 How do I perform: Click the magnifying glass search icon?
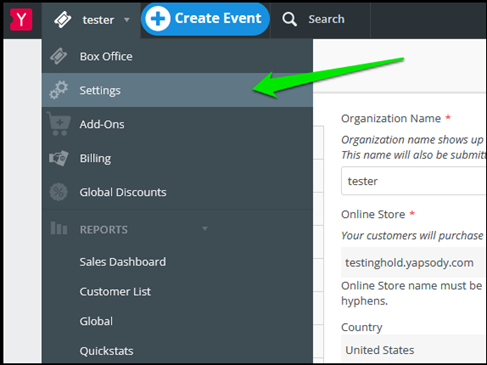[289, 19]
